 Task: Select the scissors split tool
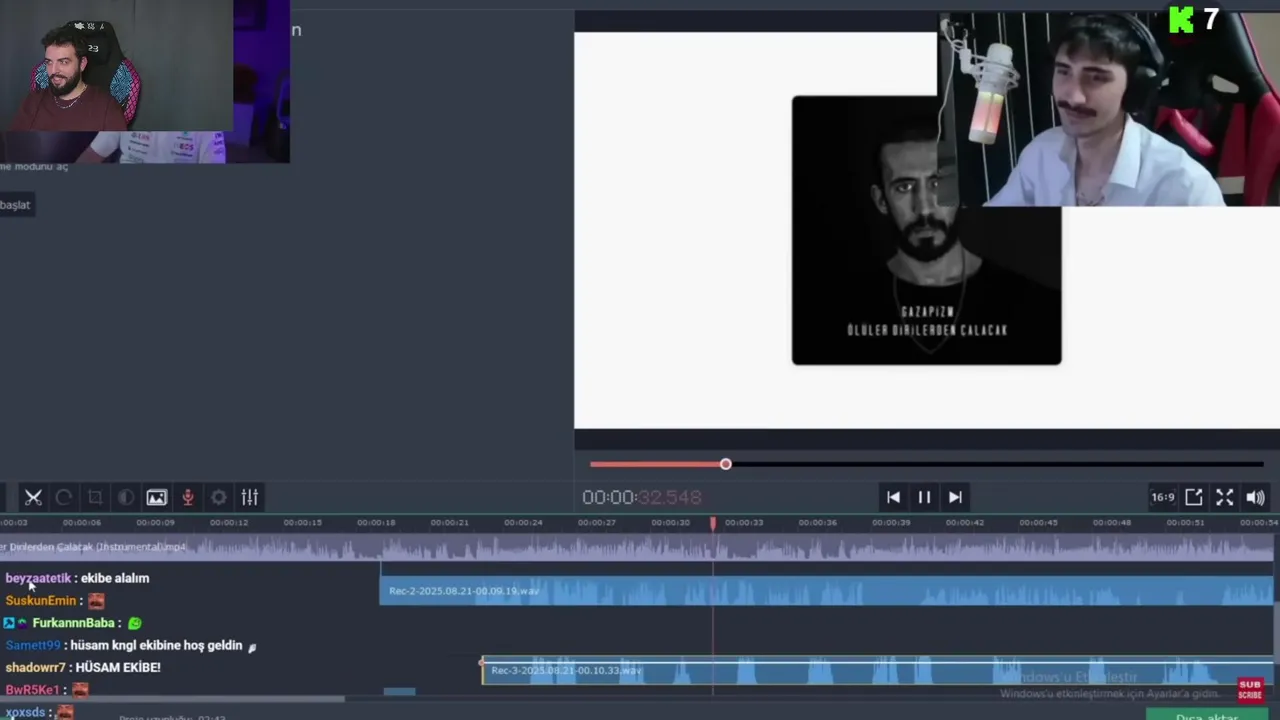33,497
